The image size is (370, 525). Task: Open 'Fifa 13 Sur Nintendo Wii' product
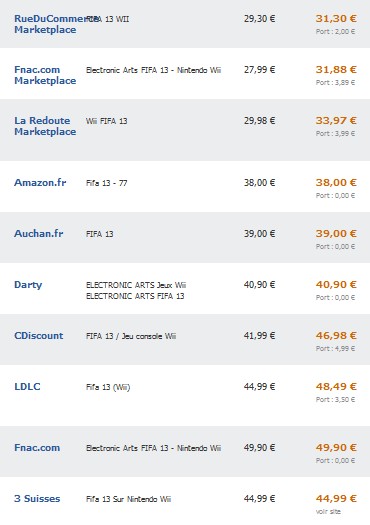129,499
